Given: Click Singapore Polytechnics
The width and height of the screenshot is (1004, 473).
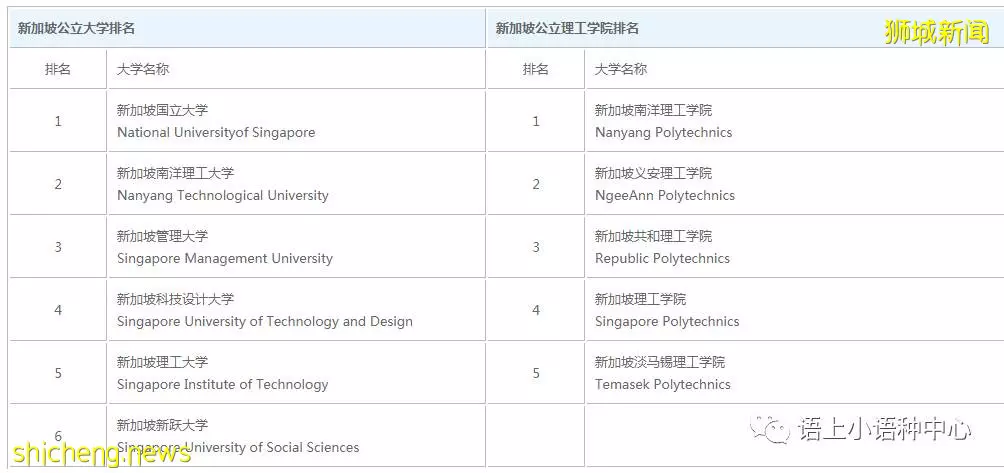Looking at the screenshot, I should click(x=667, y=321).
